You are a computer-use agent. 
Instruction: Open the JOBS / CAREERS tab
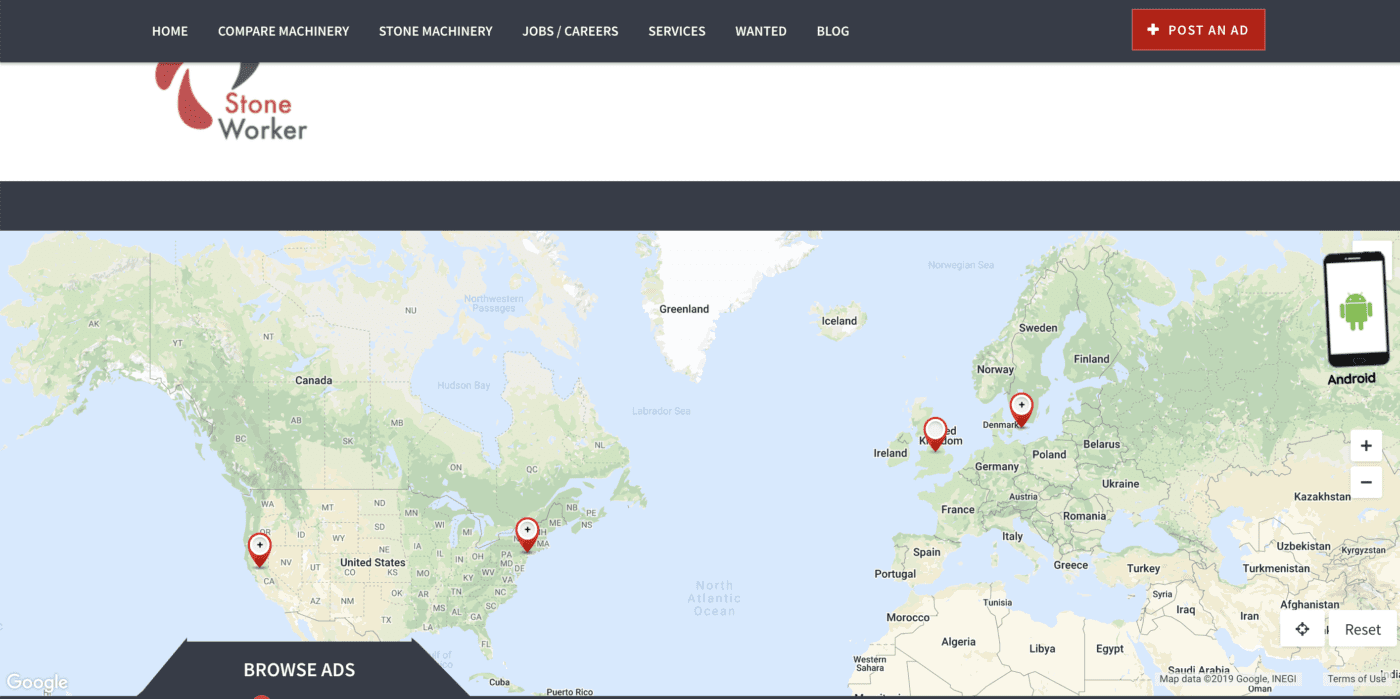570,31
